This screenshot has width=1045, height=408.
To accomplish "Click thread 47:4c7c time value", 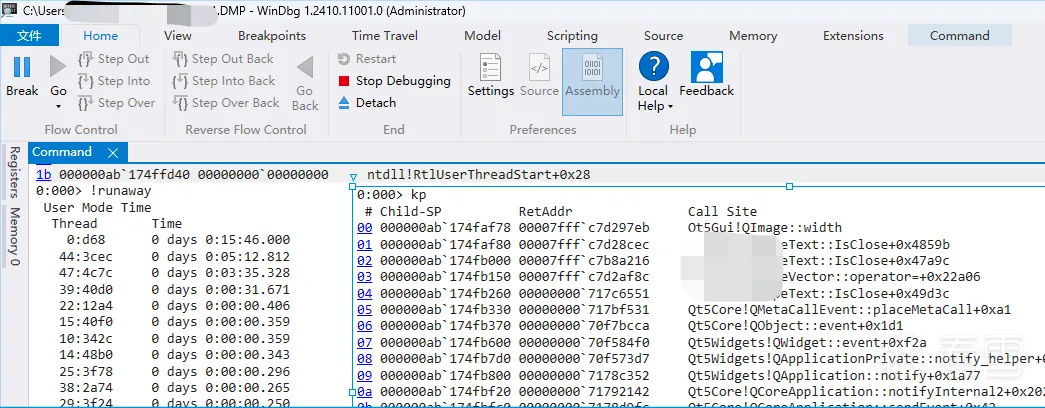I will [x=221, y=273].
